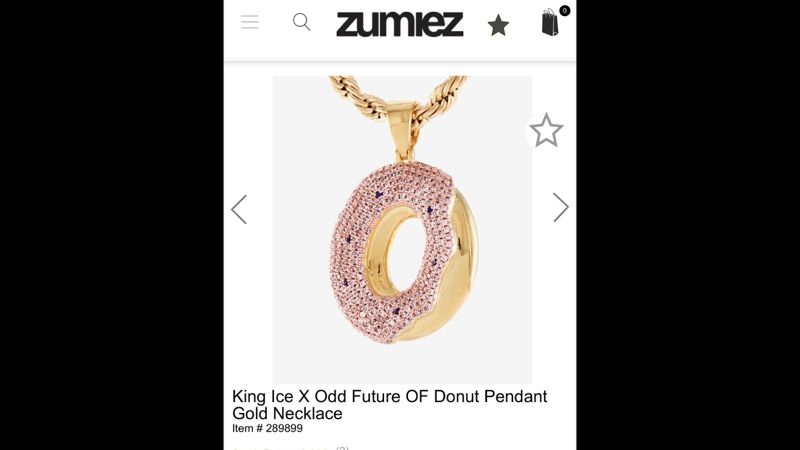Show the next product image
The width and height of the screenshot is (800, 450).
[561, 207]
